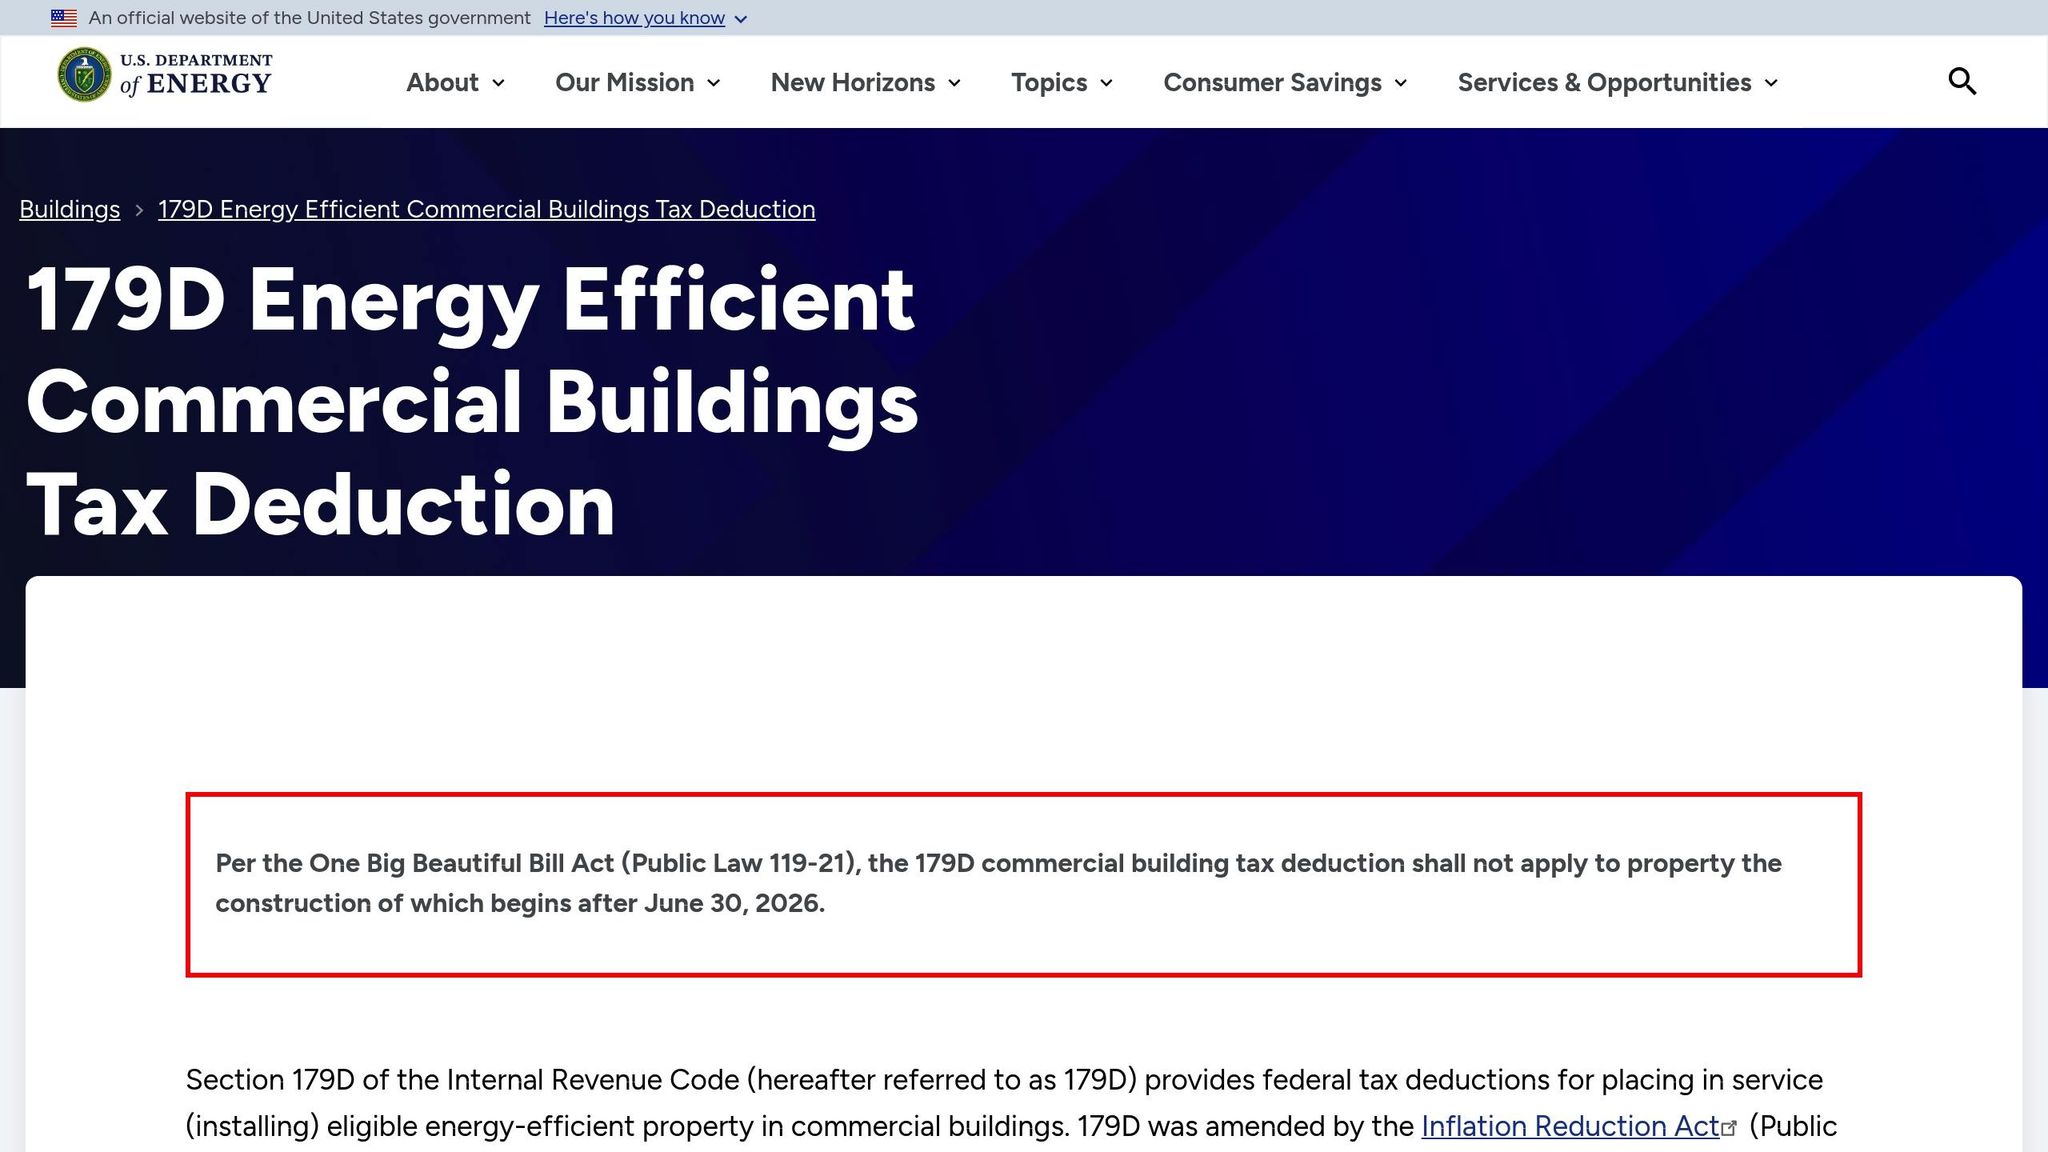Open the Consumer Savings menu
The width and height of the screenshot is (2048, 1152).
pyautogui.click(x=1272, y=82)
